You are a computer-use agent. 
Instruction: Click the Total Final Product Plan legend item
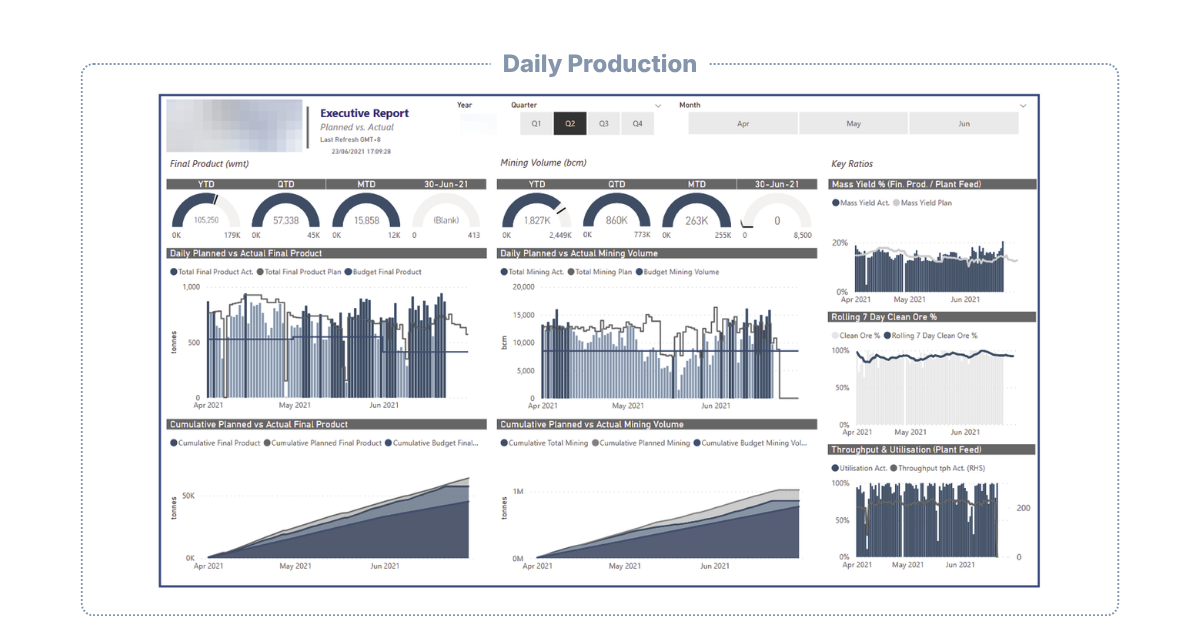pos(299,272)
